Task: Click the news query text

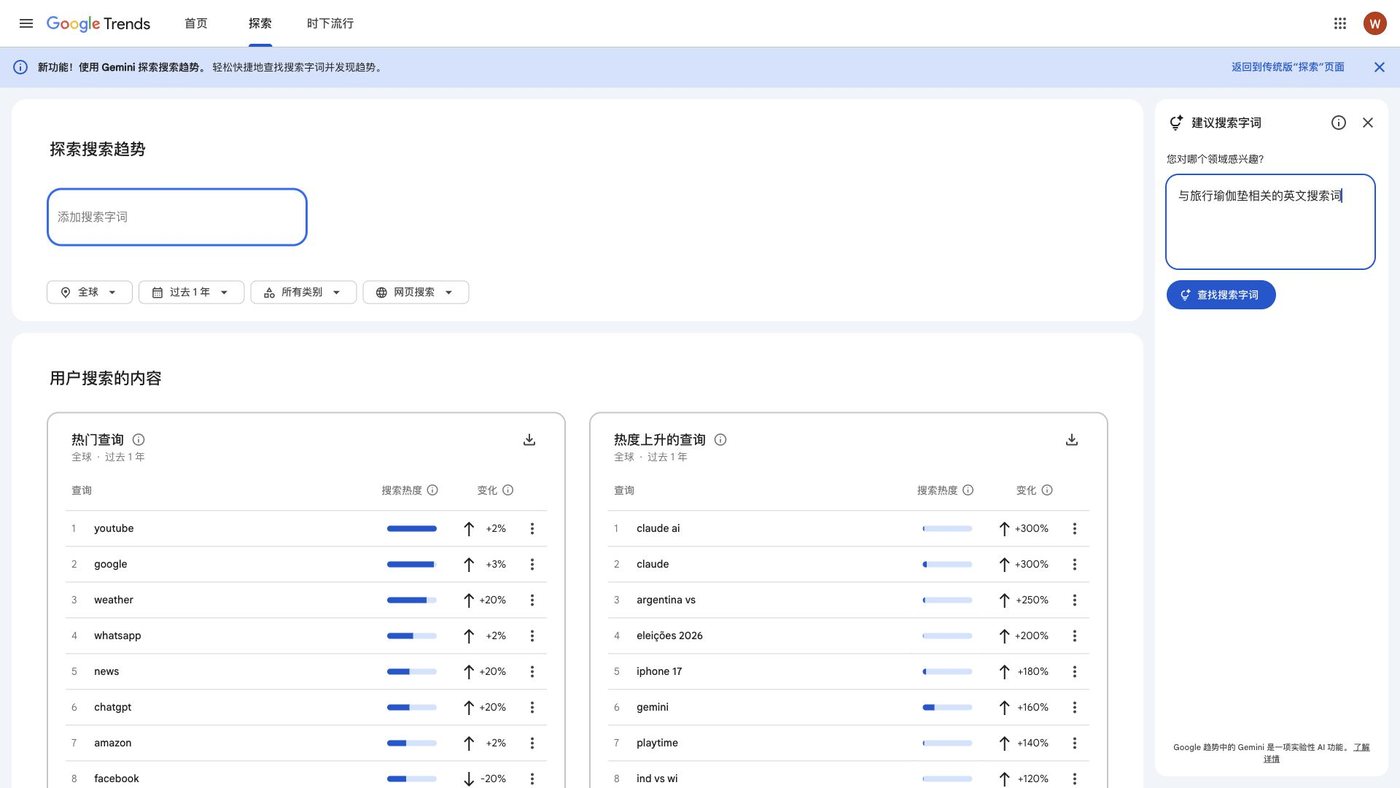Action: [x=106, y=671]
